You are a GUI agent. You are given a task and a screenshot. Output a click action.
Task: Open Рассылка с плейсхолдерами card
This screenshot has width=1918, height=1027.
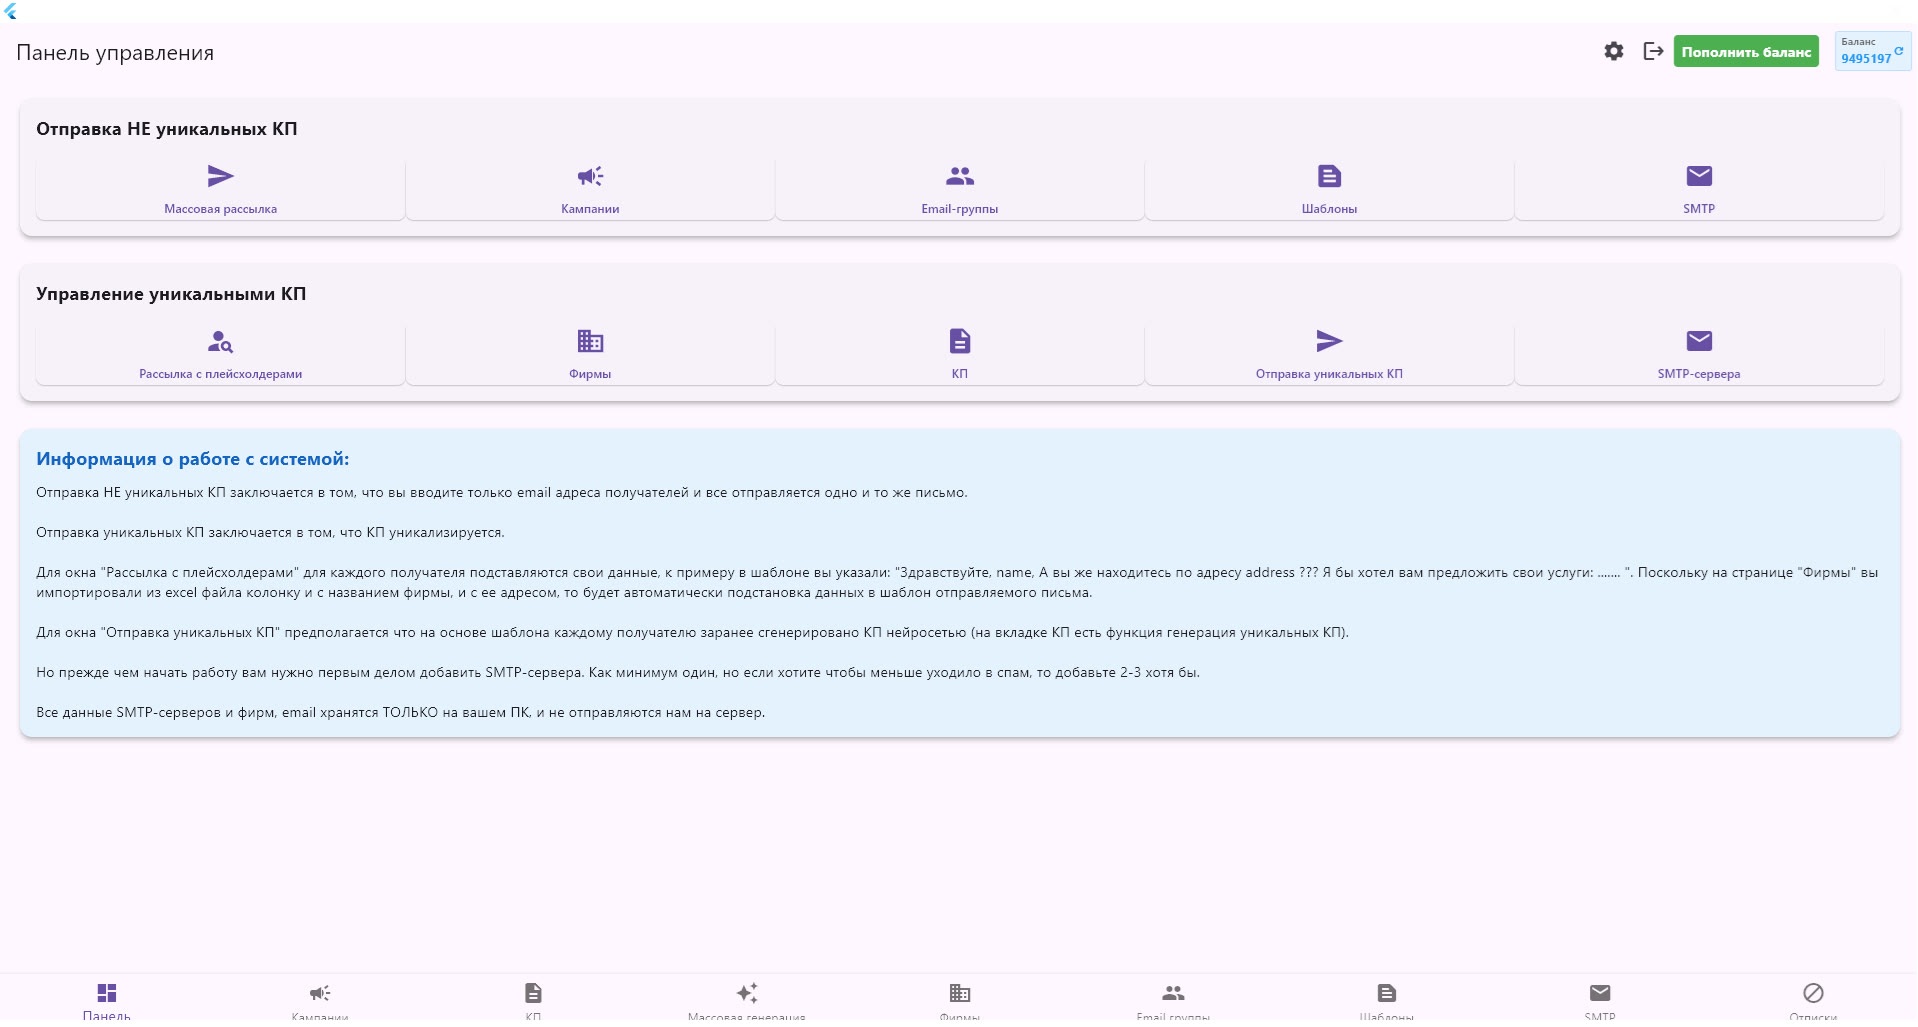pyautogui.click(x=220, y=354)
